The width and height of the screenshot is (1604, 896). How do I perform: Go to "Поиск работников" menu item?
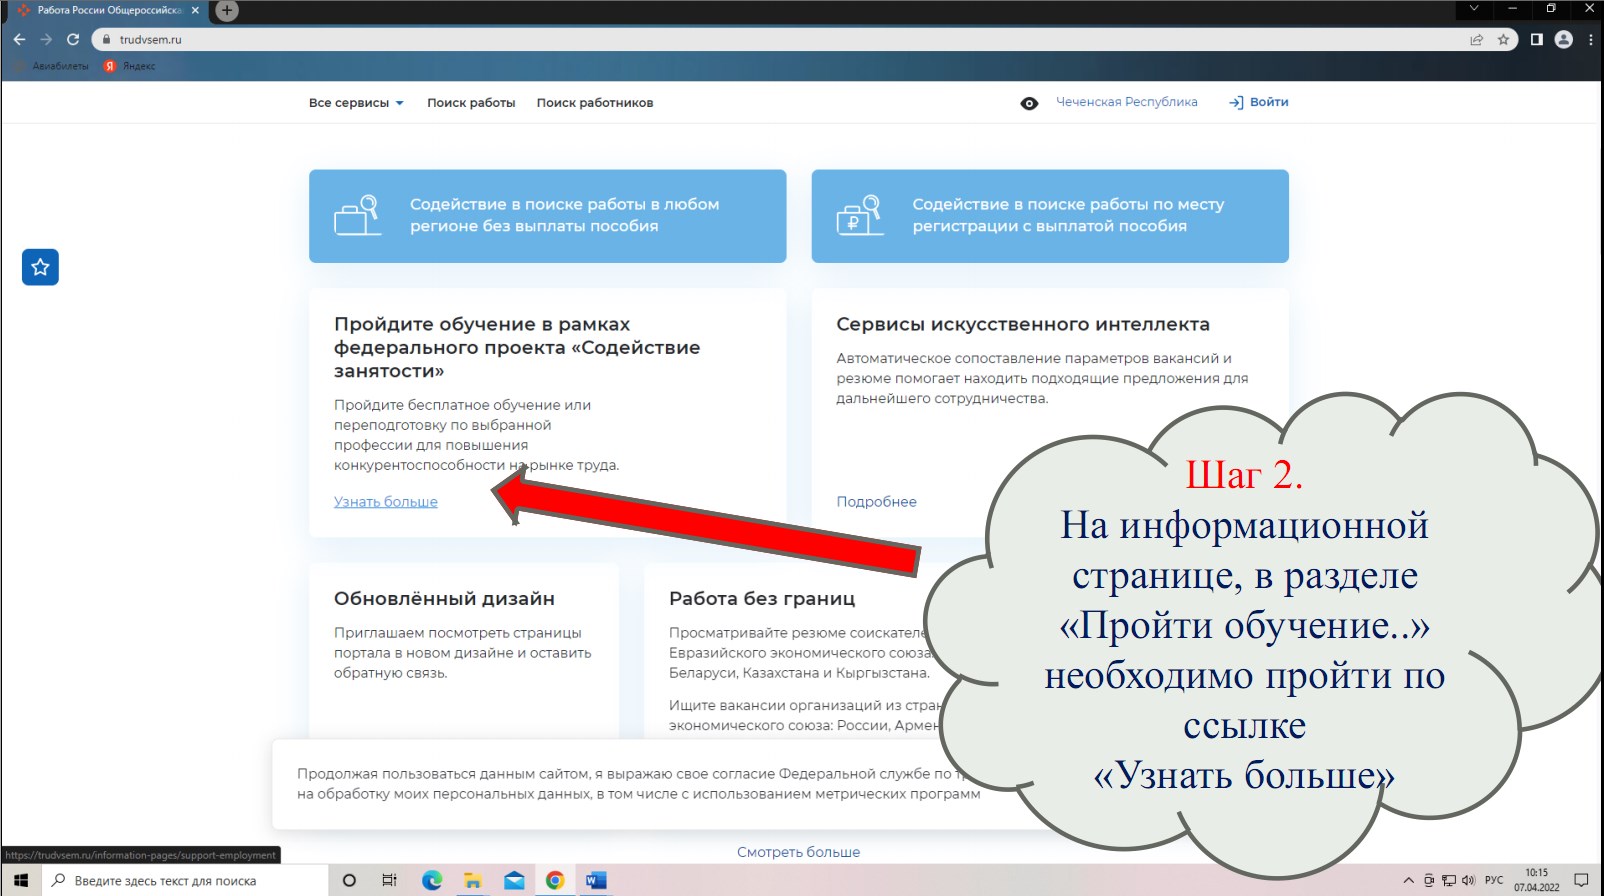tap(594, 103)
